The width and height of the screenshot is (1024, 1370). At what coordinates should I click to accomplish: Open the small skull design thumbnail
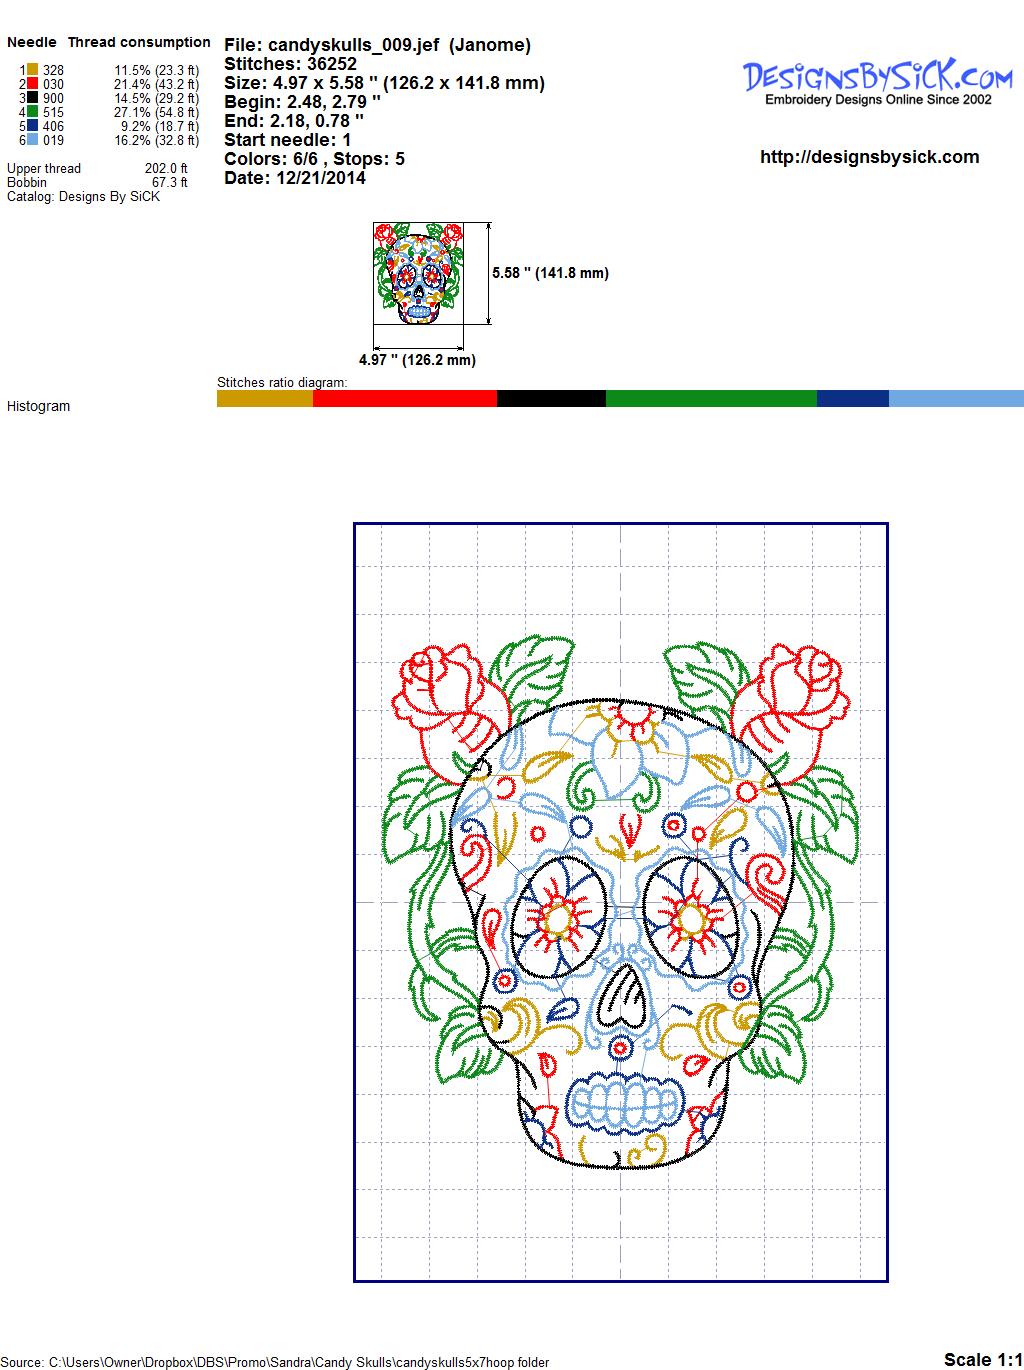pyautogui.click(x=418, y=273)
